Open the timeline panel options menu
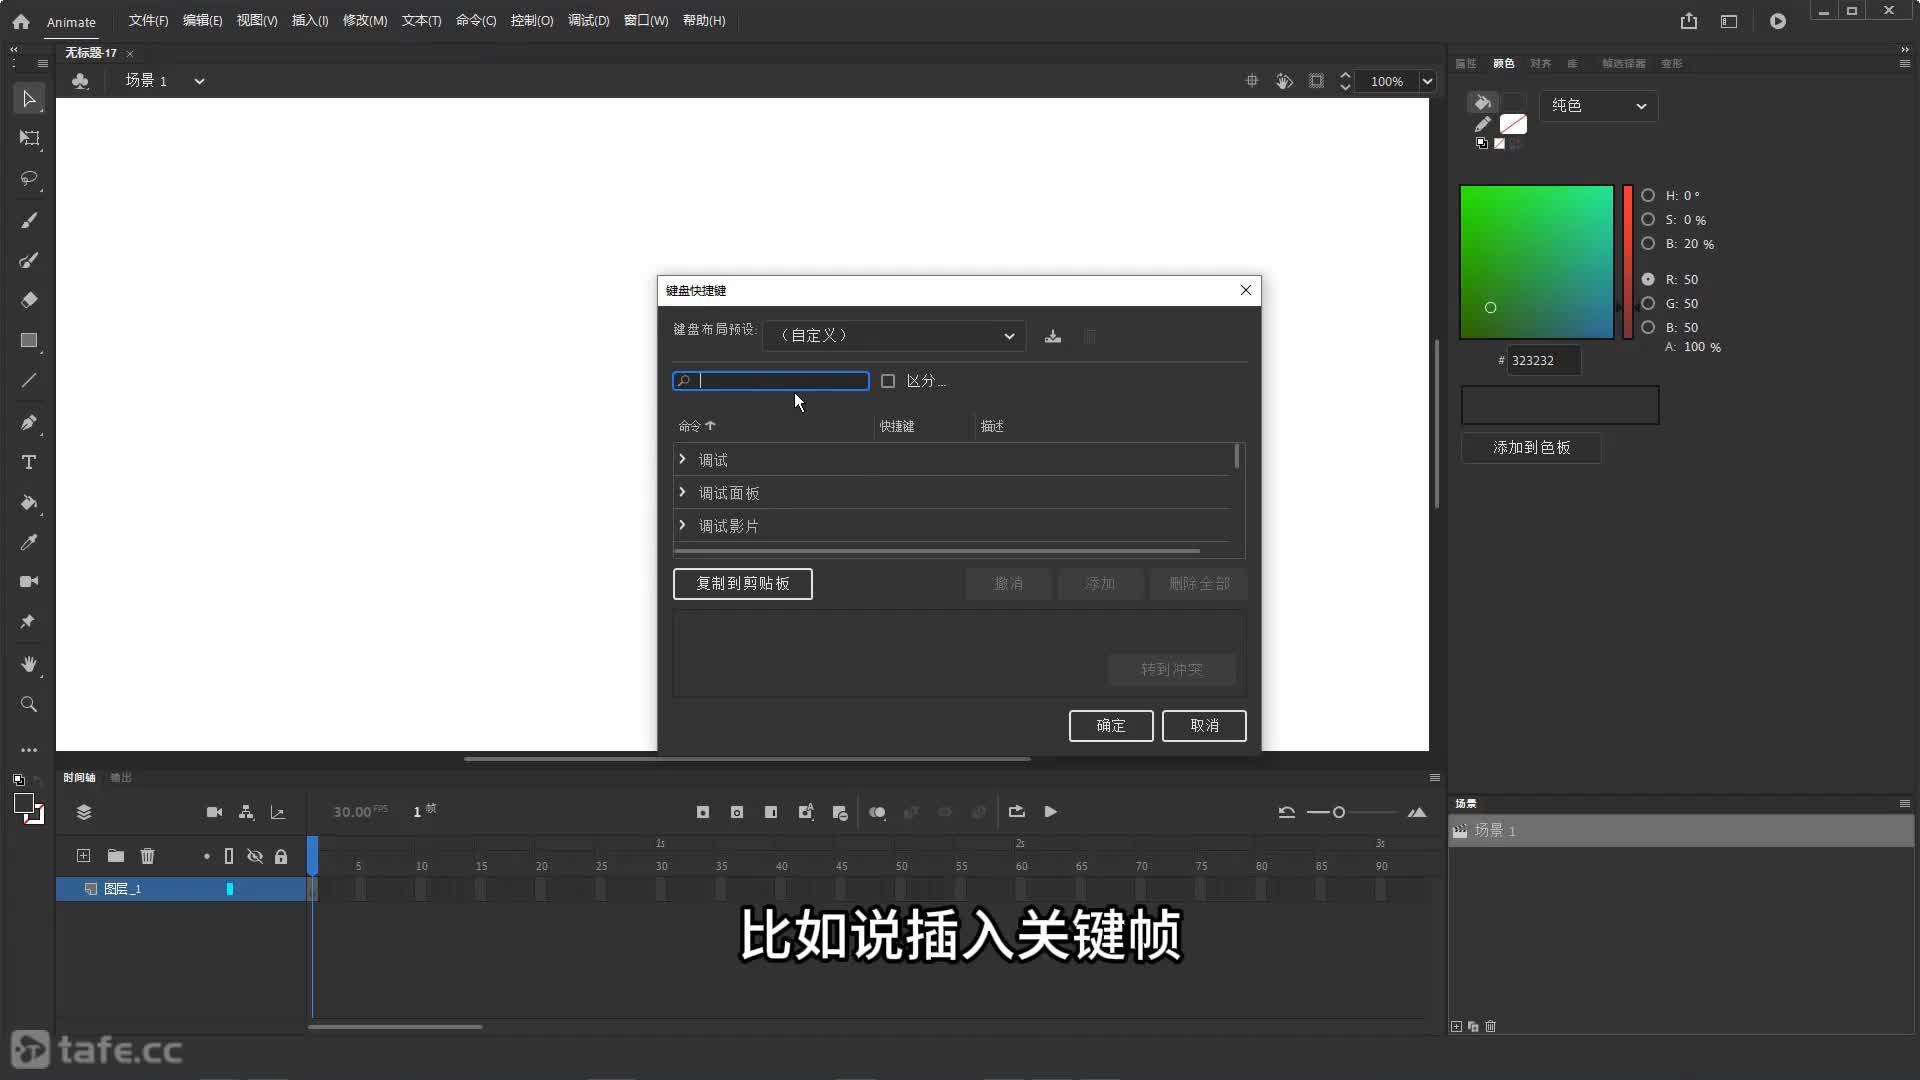 pyautogui.click(x=1434, y=778)
